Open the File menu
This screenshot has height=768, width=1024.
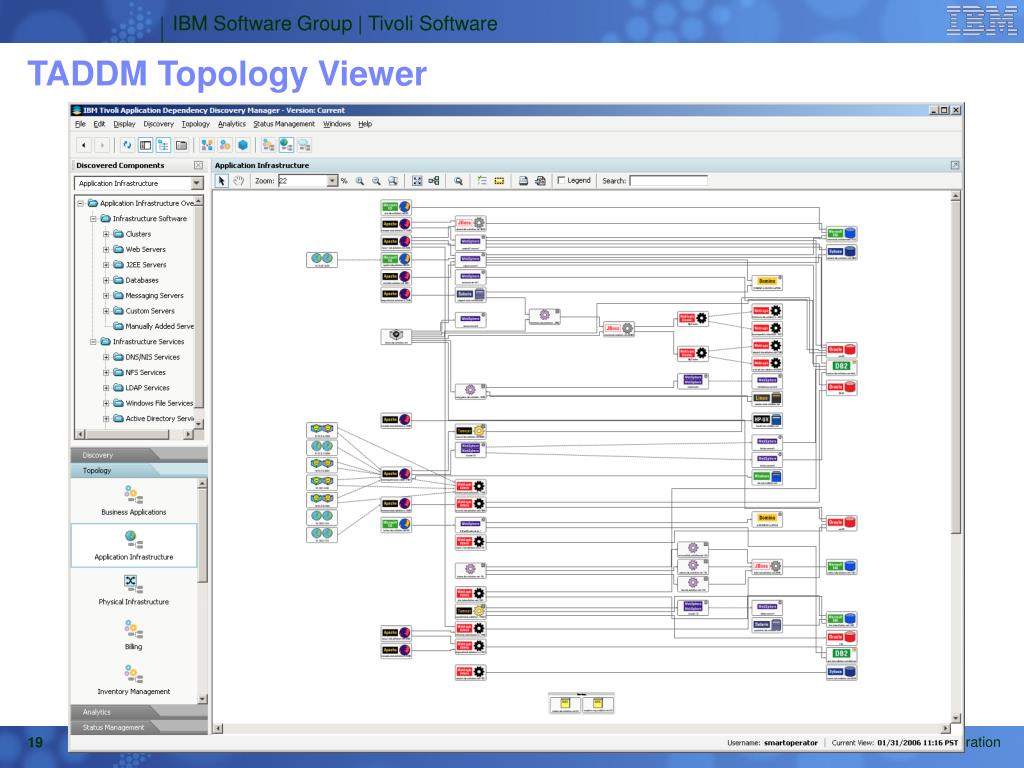pos(80,124)
